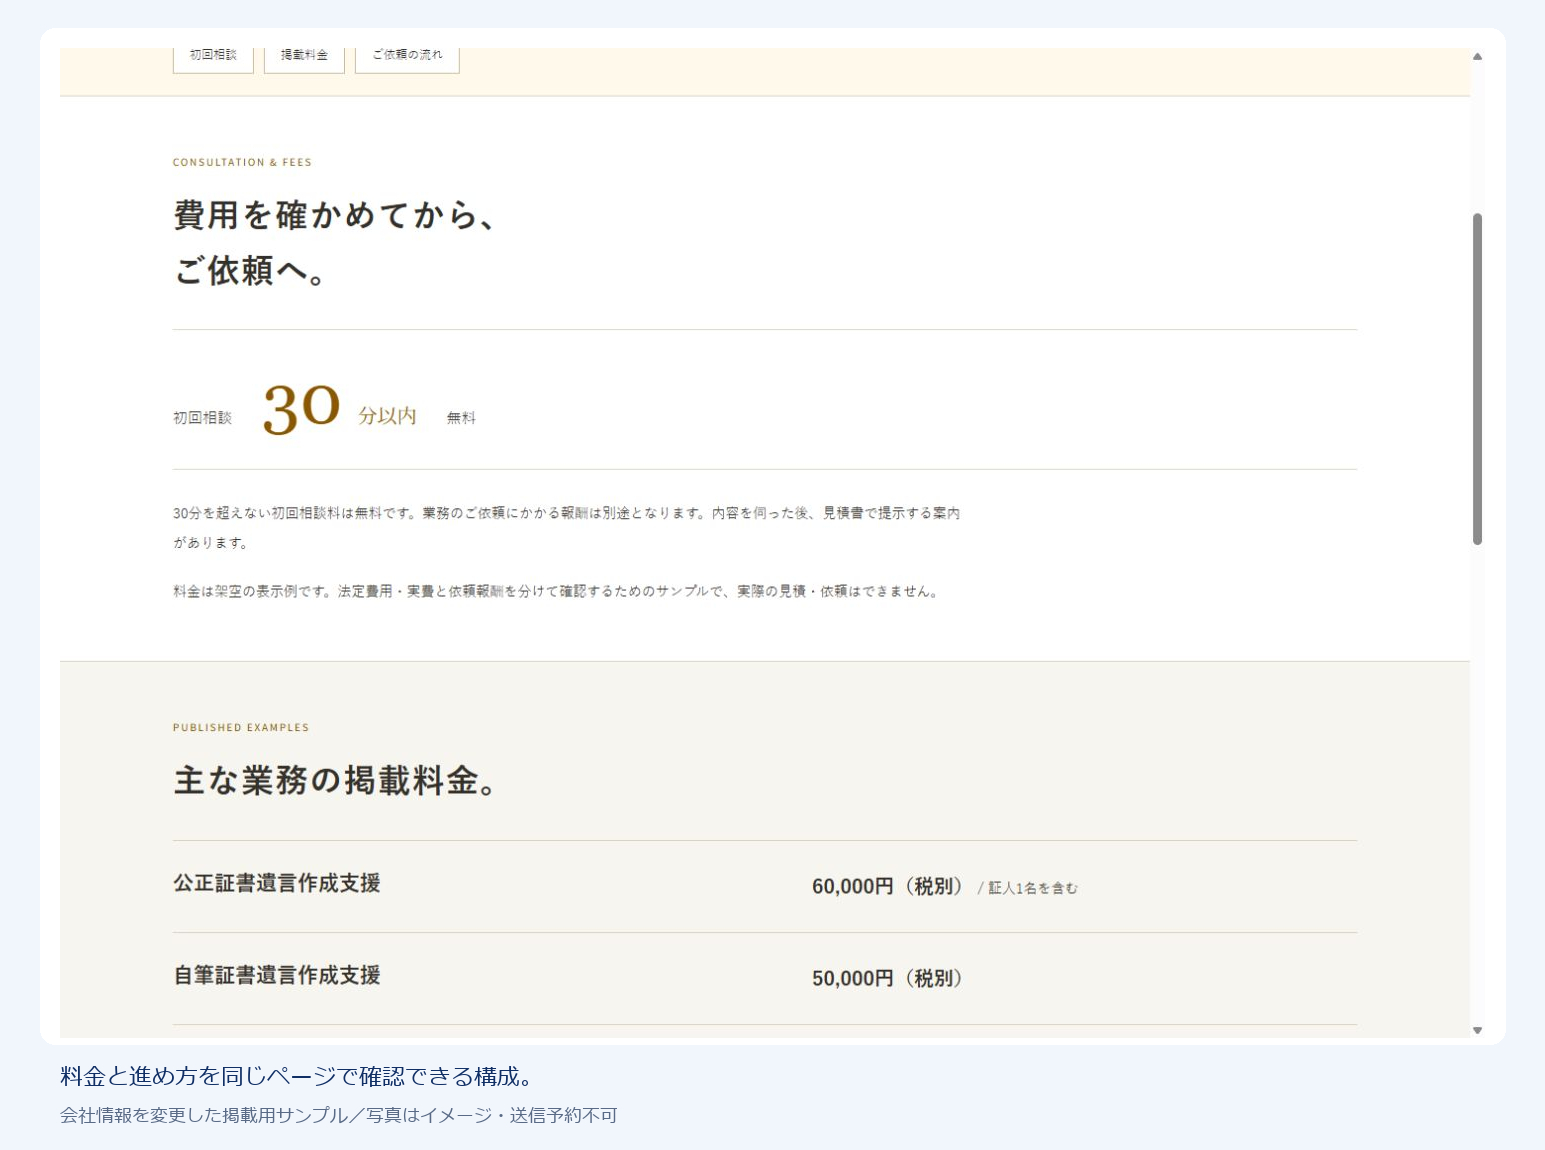
Task: Click the 分以内 text
Action: 387,416
